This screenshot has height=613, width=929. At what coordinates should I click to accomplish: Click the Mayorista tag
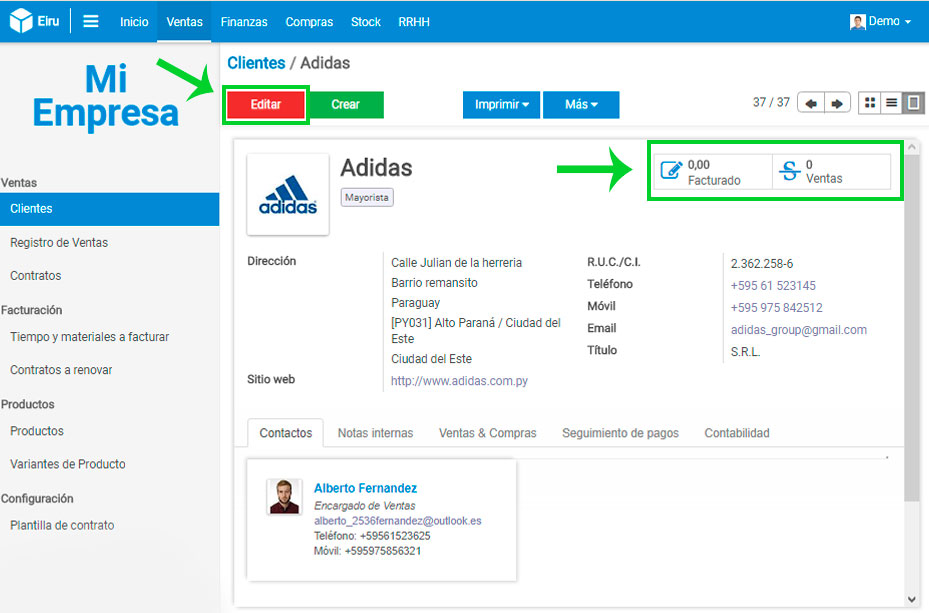coord(367,197)
